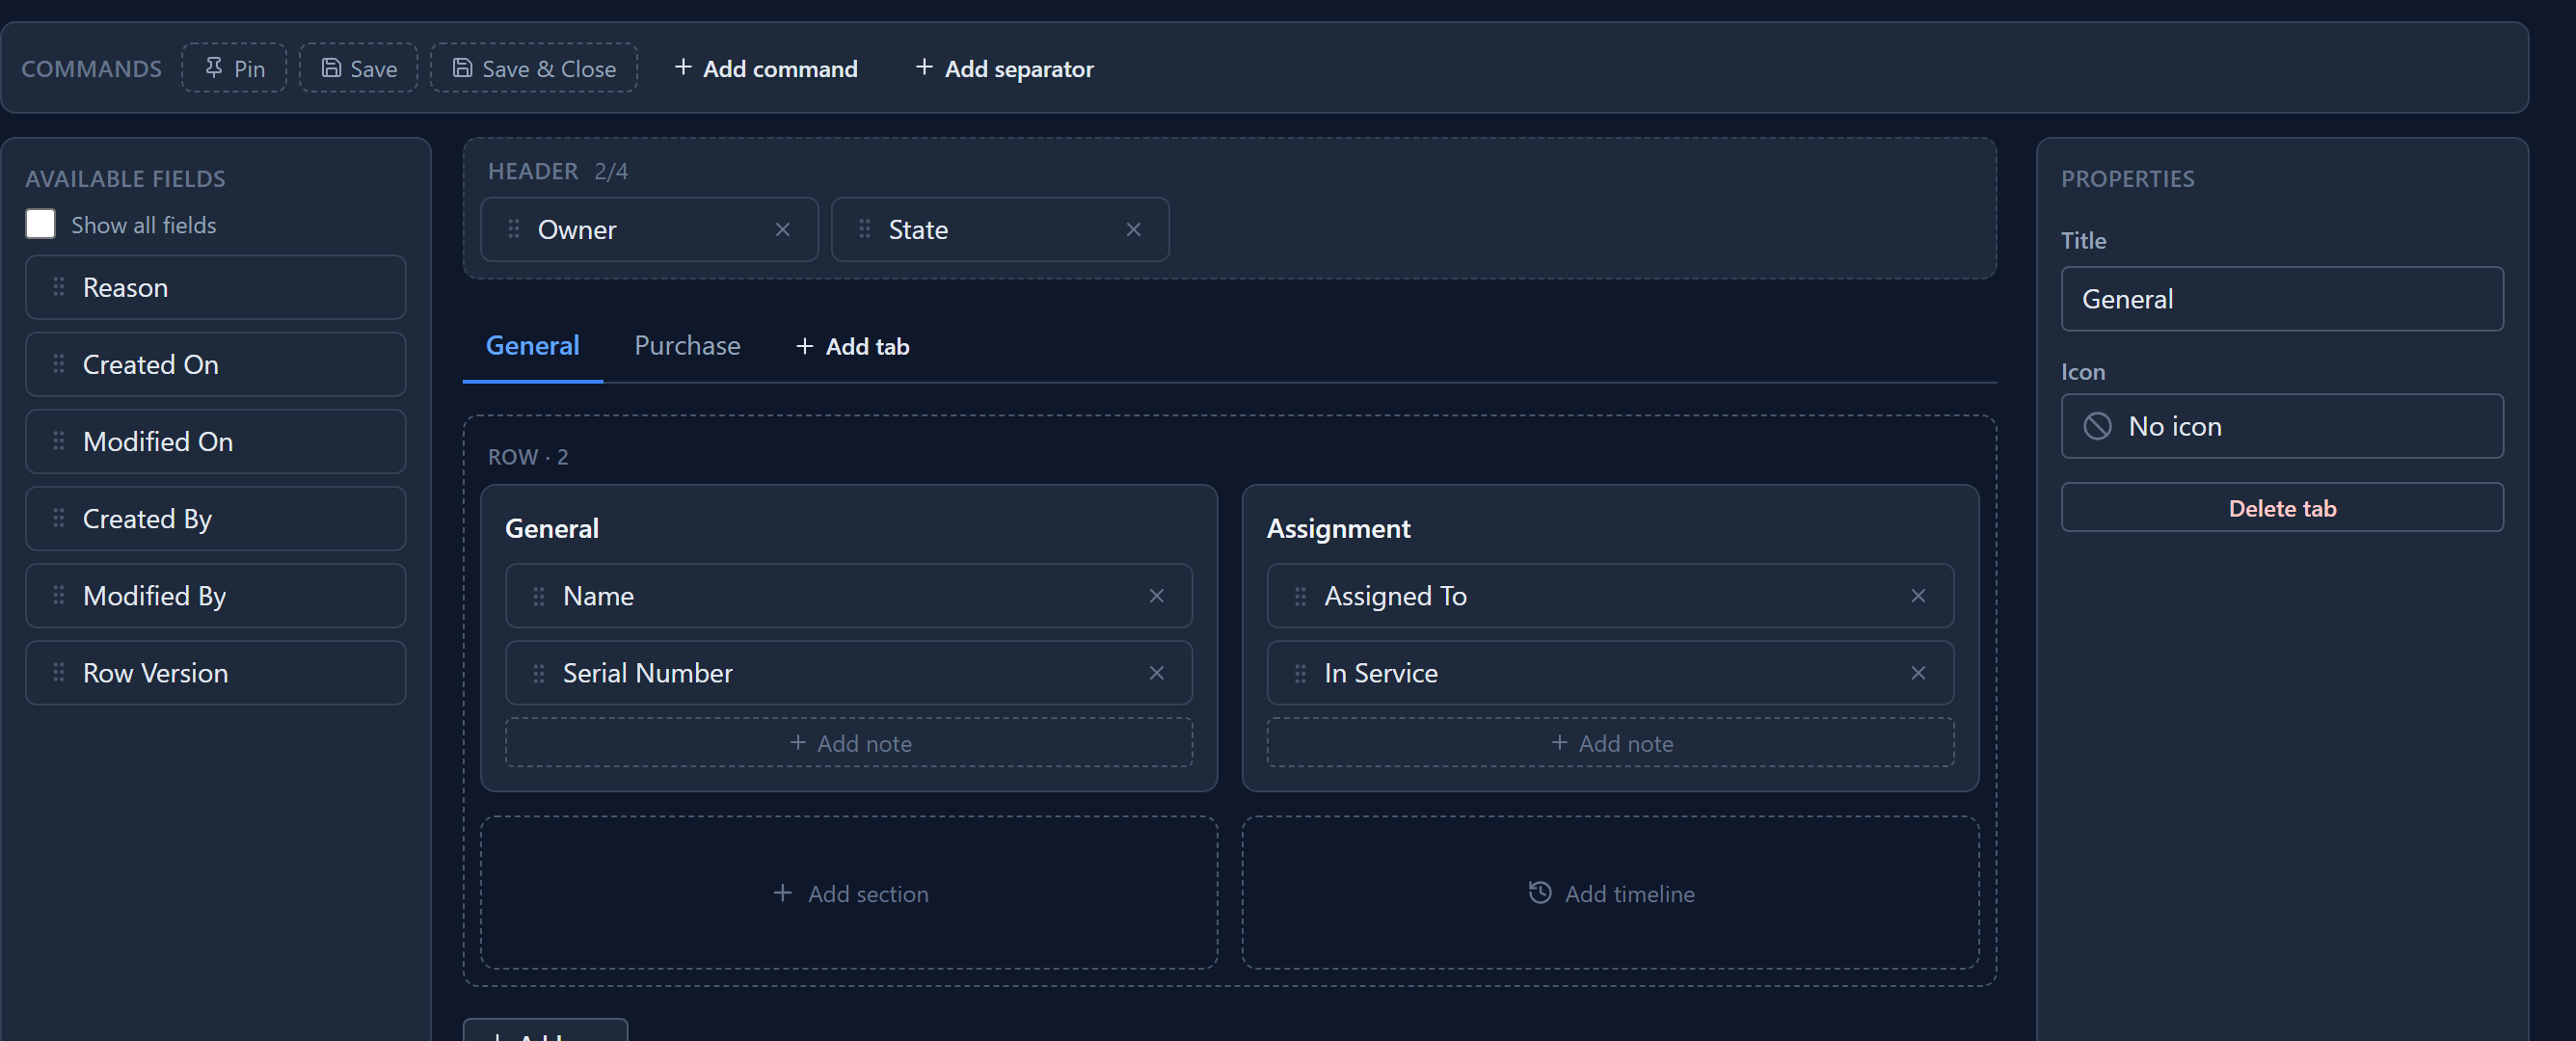Grab the drag handle of the Row Version field
The width and height of the screenshot is (2576, 1041).
point(59,672)
